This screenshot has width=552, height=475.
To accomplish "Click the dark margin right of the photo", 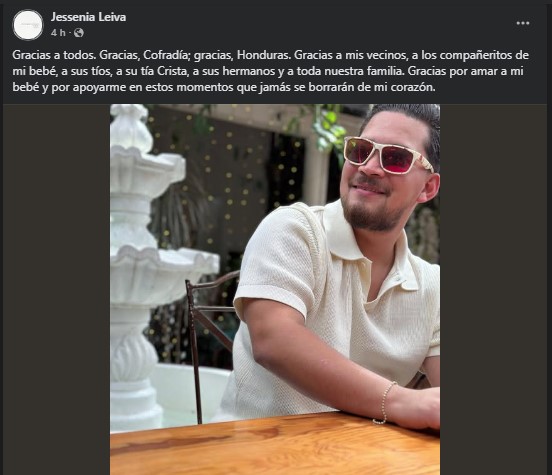I will coord(493,289).
